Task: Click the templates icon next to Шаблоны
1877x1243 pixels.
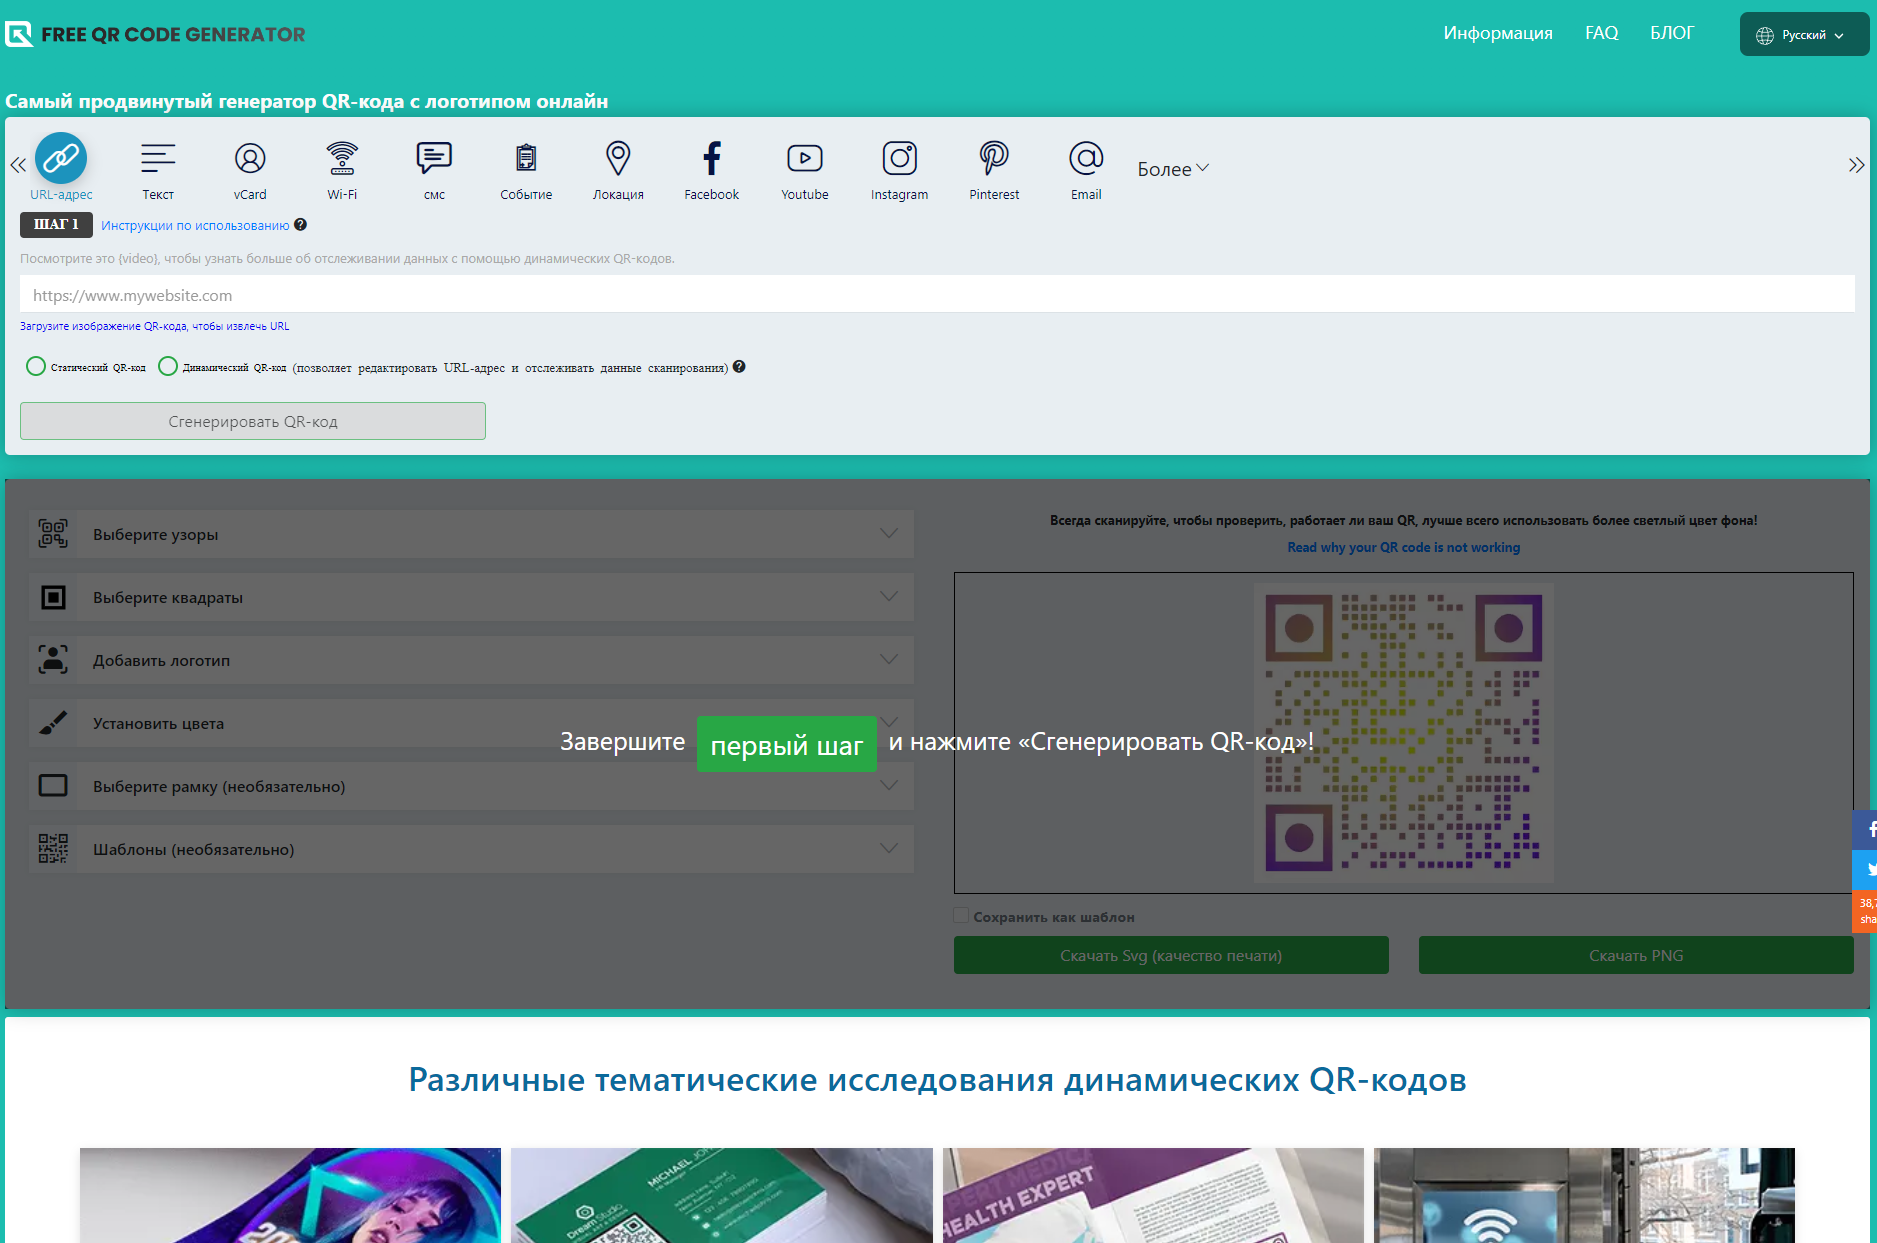Action: click(53, 849)
